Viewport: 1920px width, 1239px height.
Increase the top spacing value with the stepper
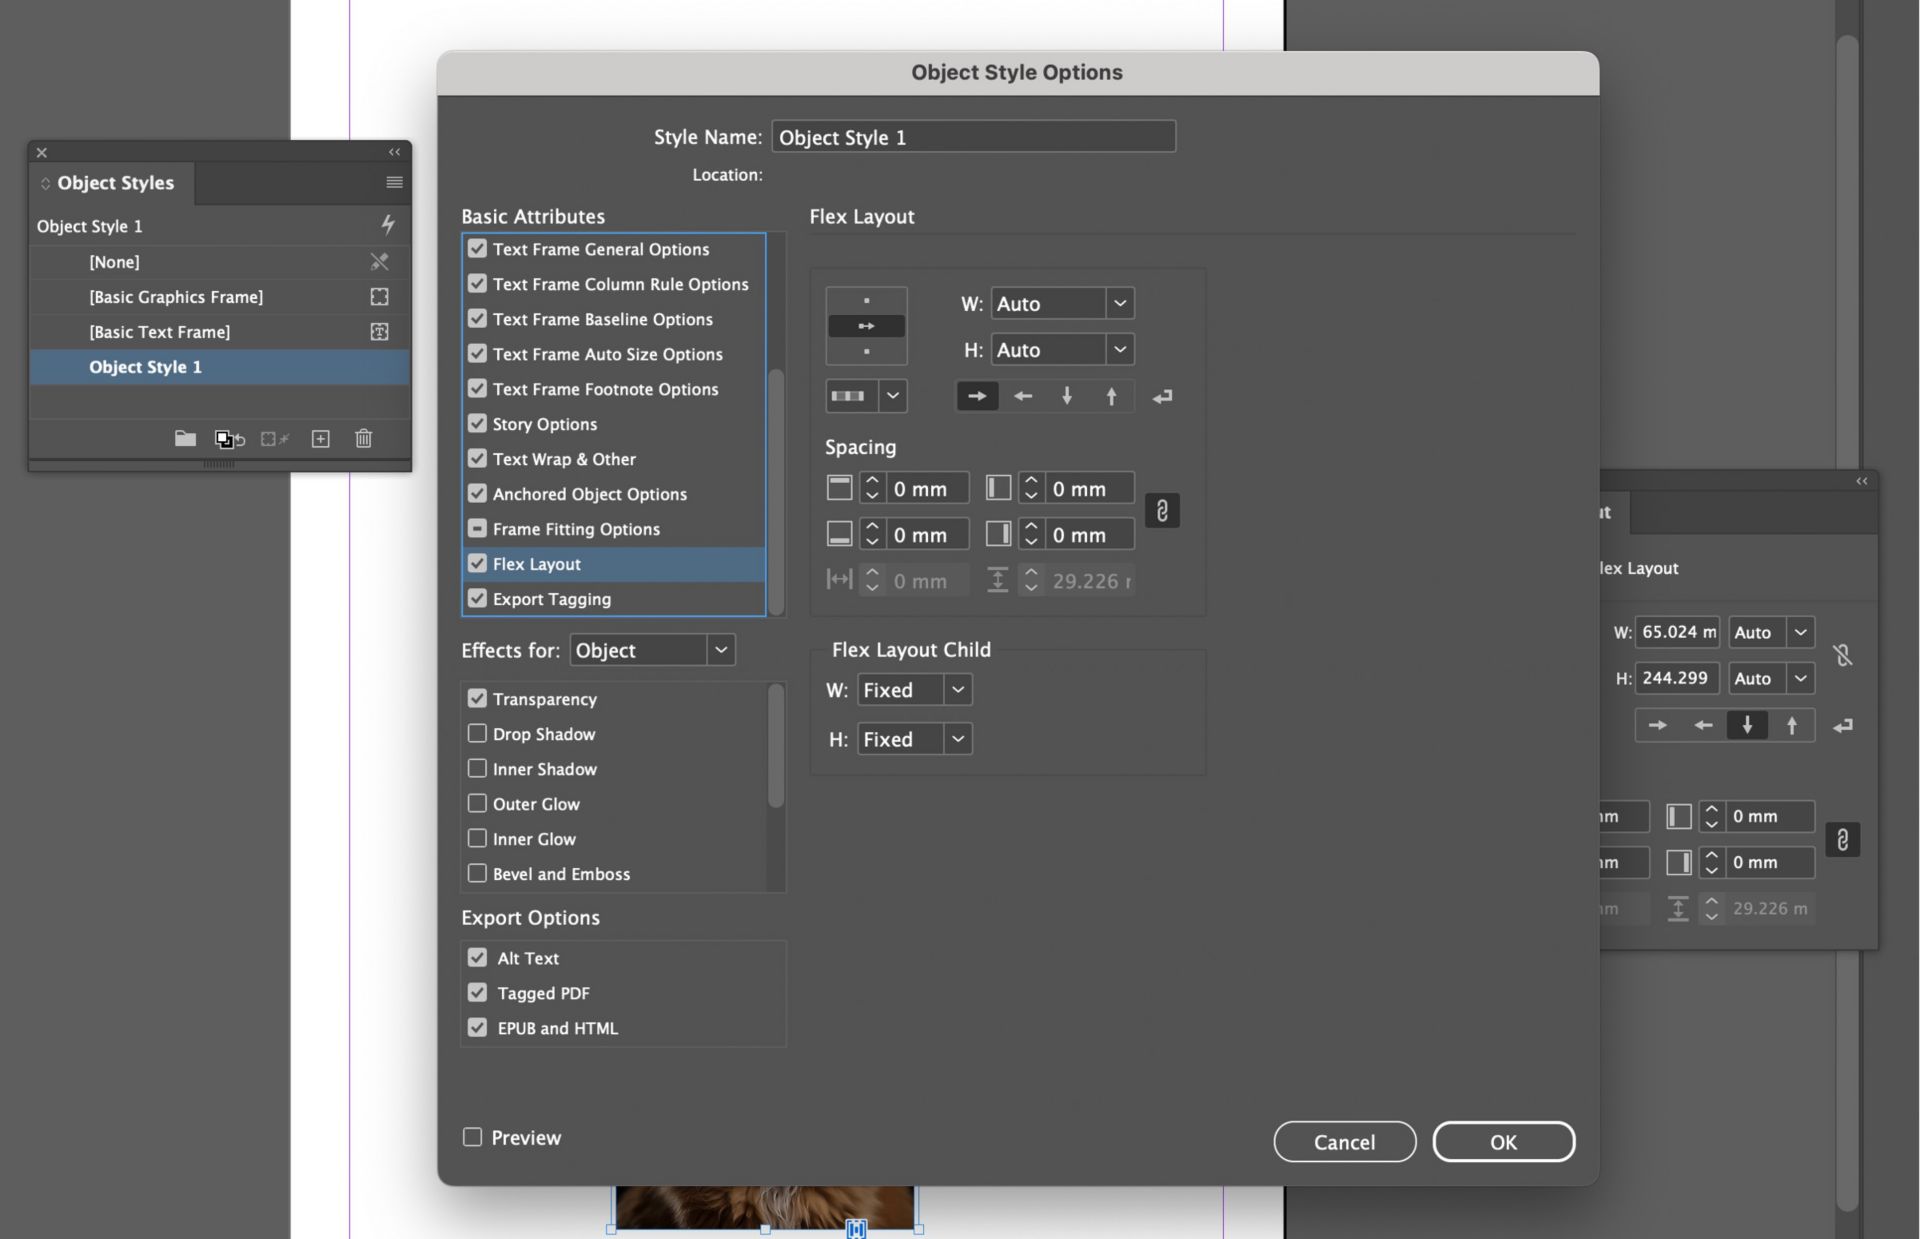point(872,481)
